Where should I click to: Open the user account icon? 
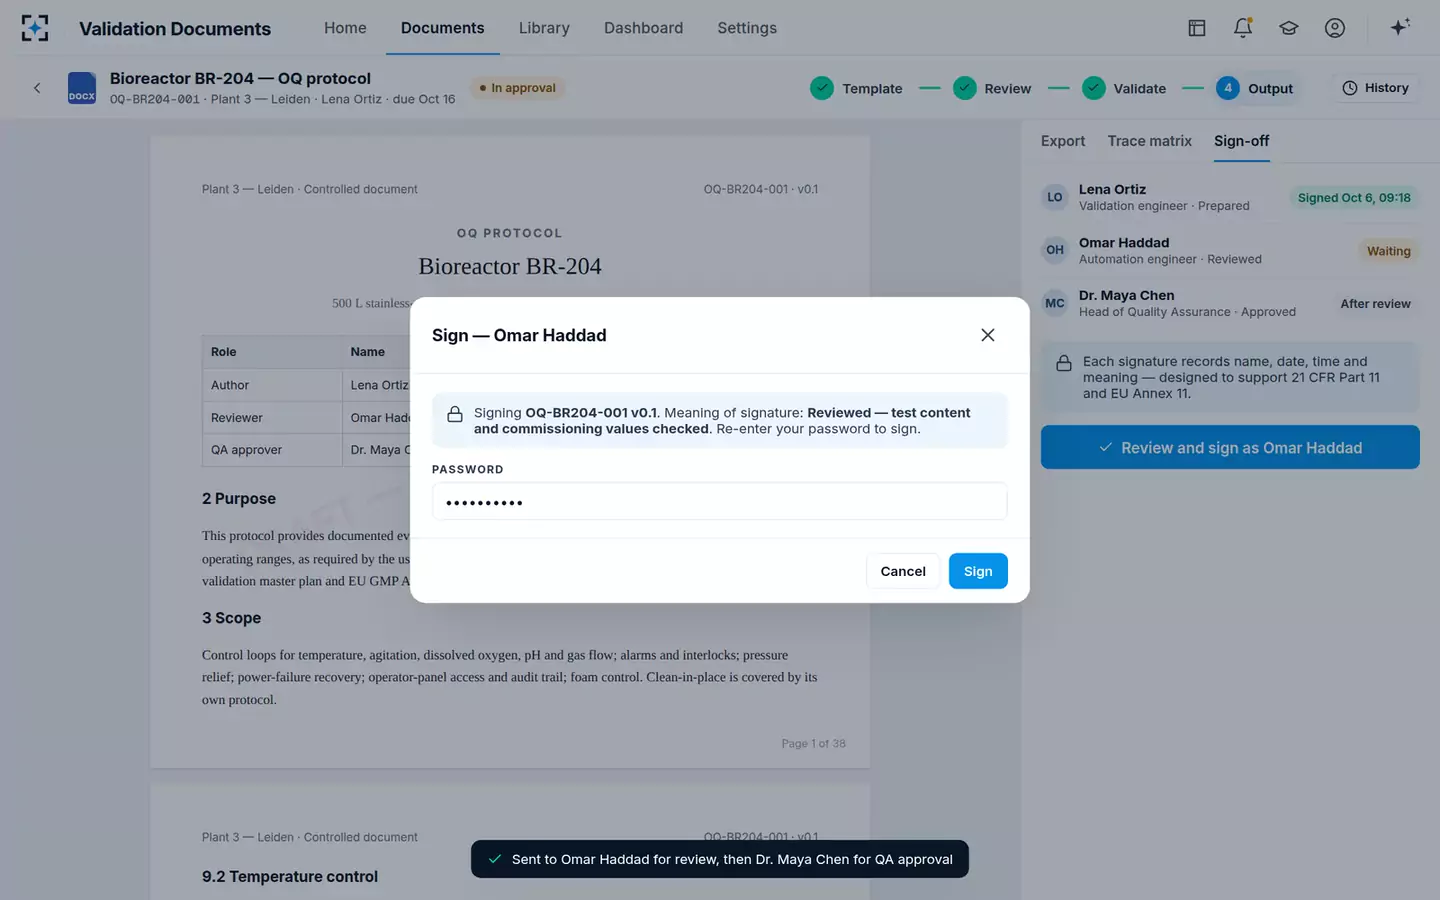pyautogui.click(x=1335, y=28)
